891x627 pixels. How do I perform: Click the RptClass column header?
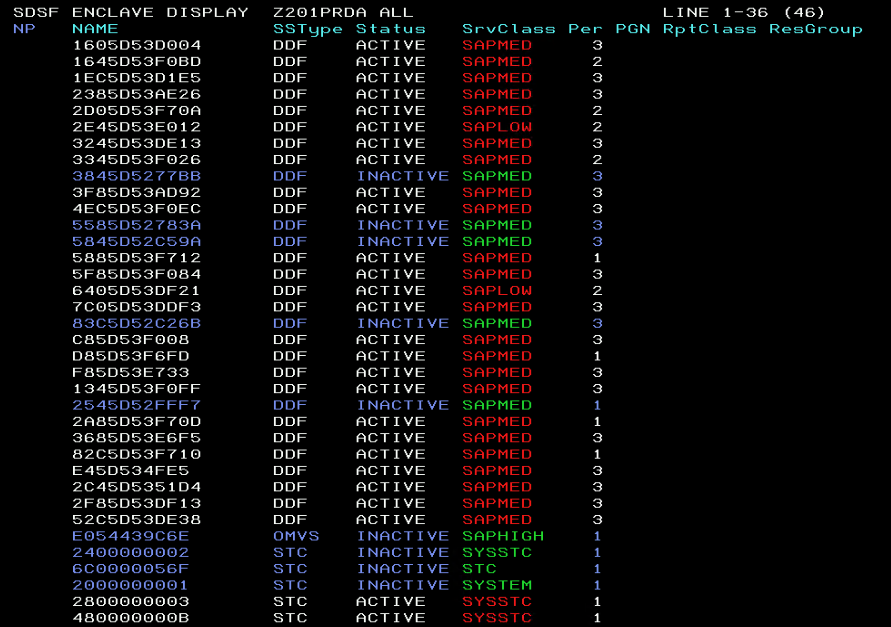coord(710,29)
